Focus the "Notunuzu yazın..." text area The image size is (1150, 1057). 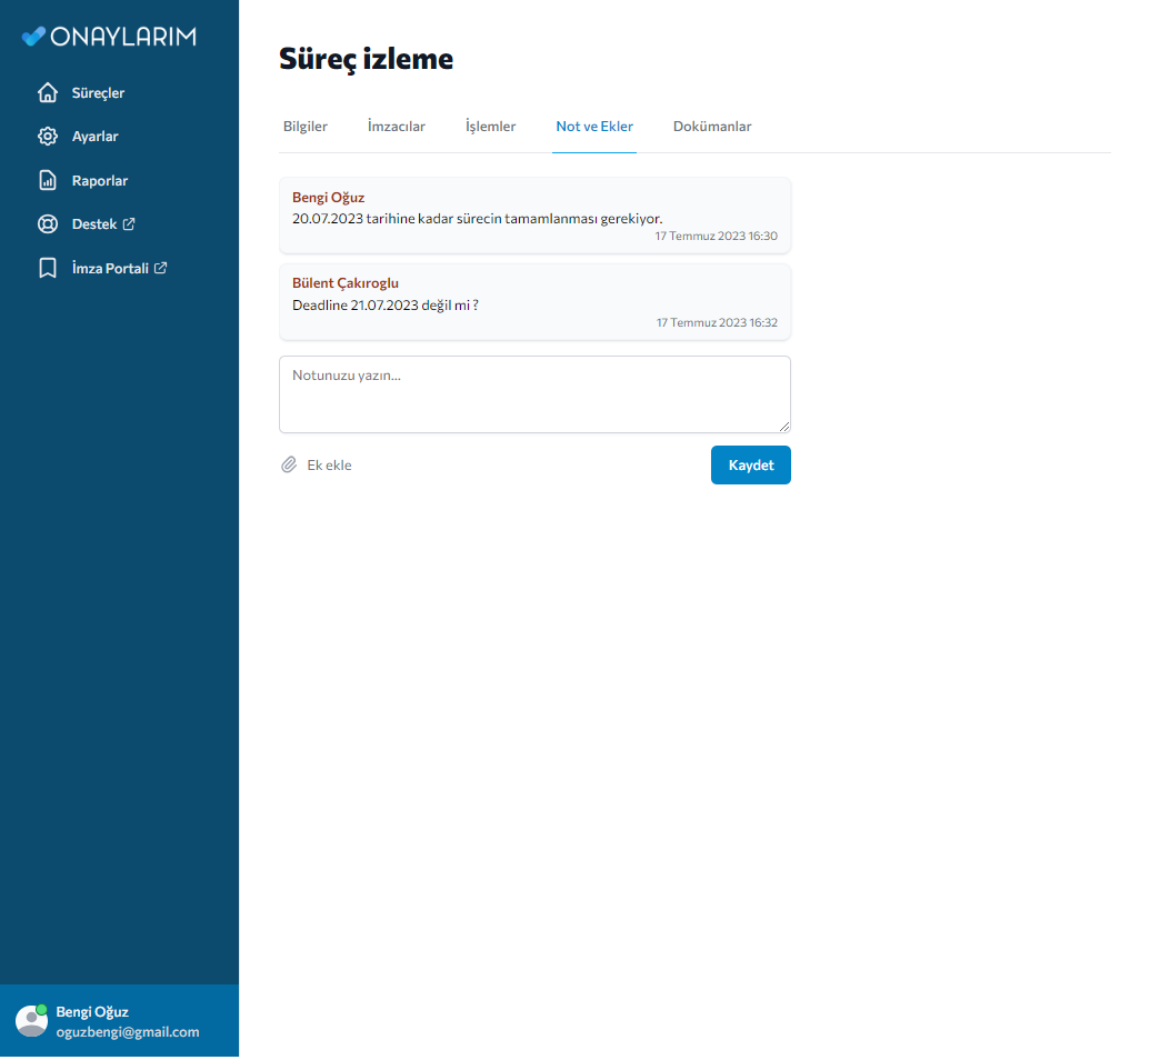(x=534, y=394)
